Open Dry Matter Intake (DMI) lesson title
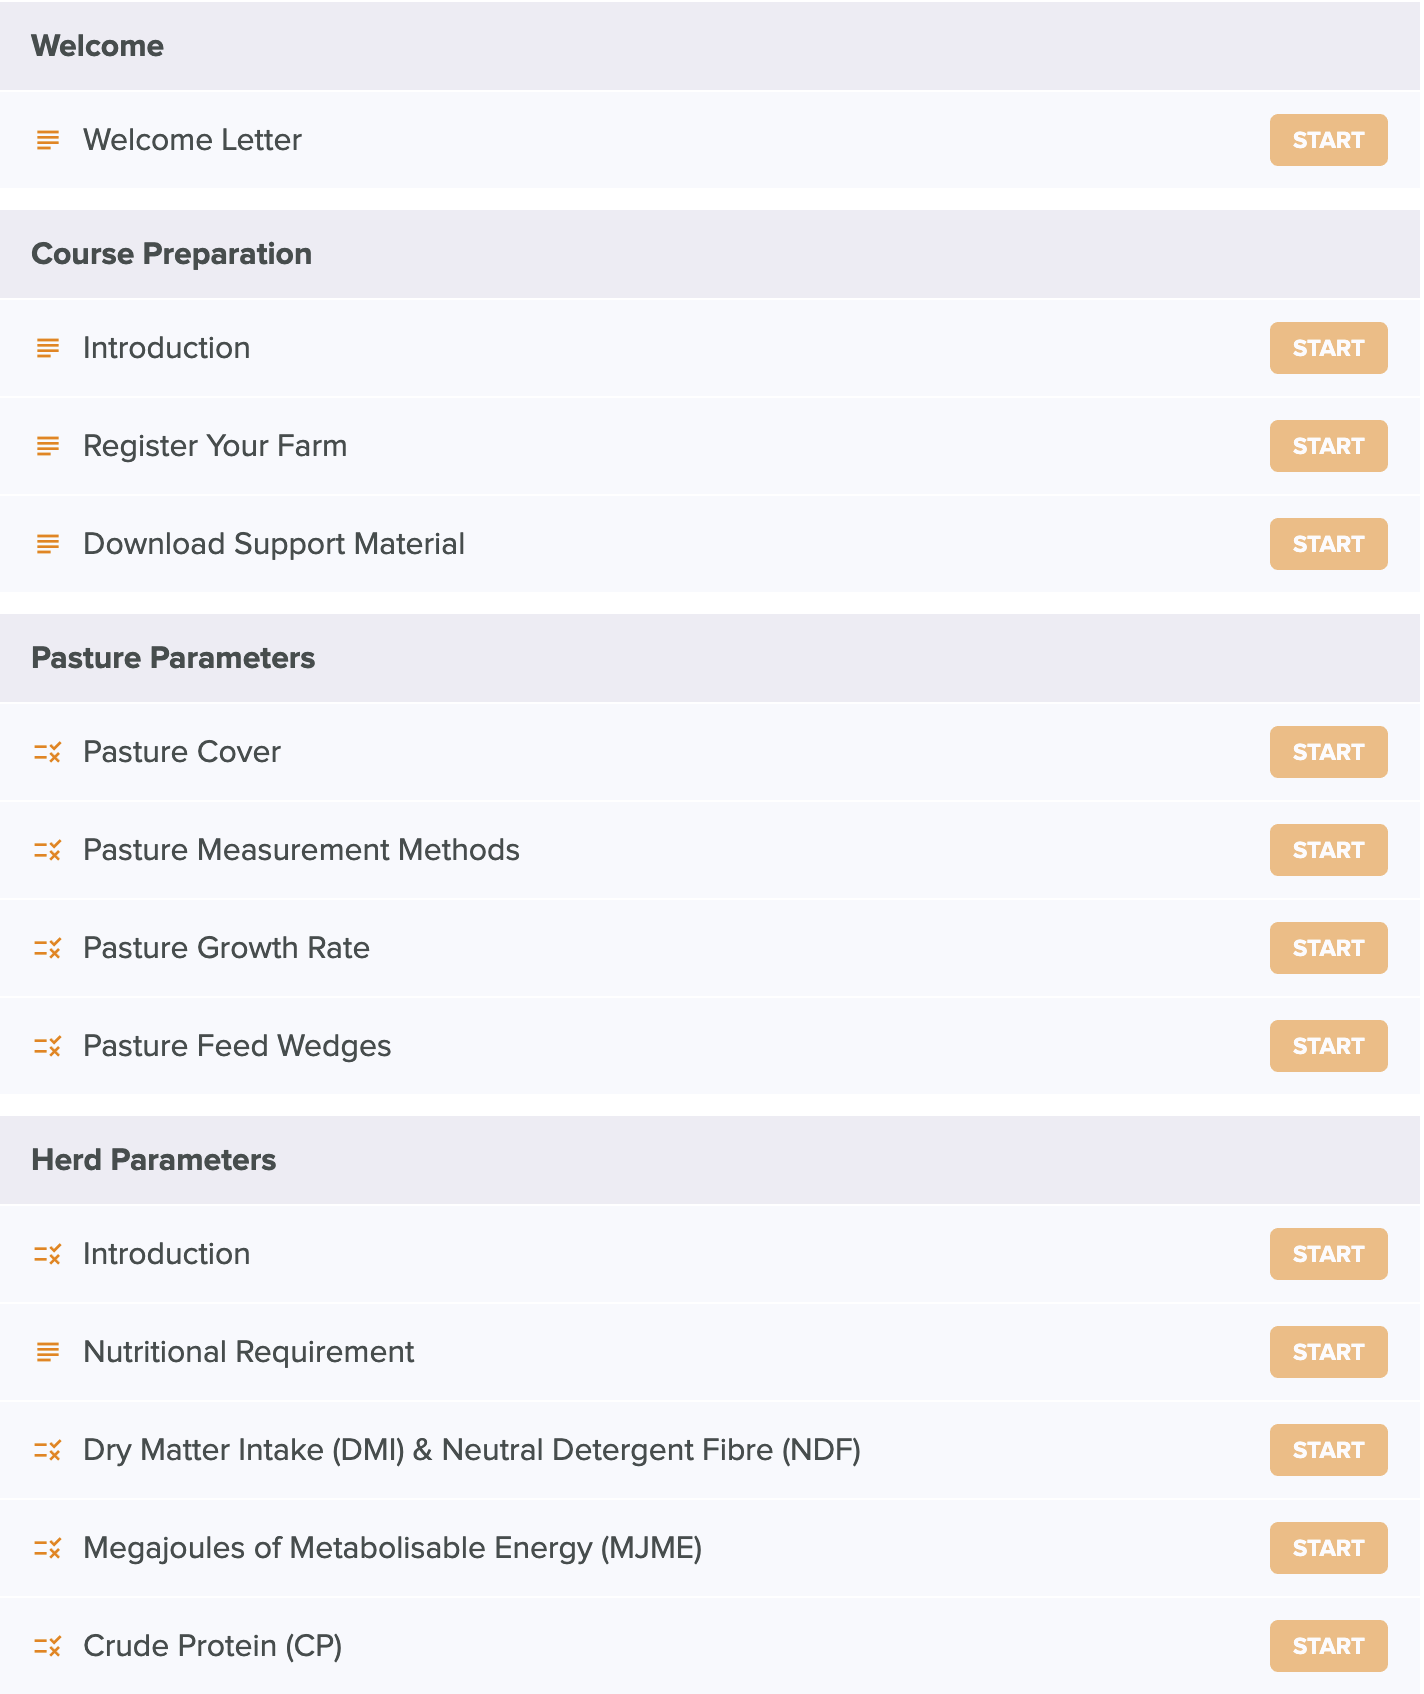 pos(472,1450)
